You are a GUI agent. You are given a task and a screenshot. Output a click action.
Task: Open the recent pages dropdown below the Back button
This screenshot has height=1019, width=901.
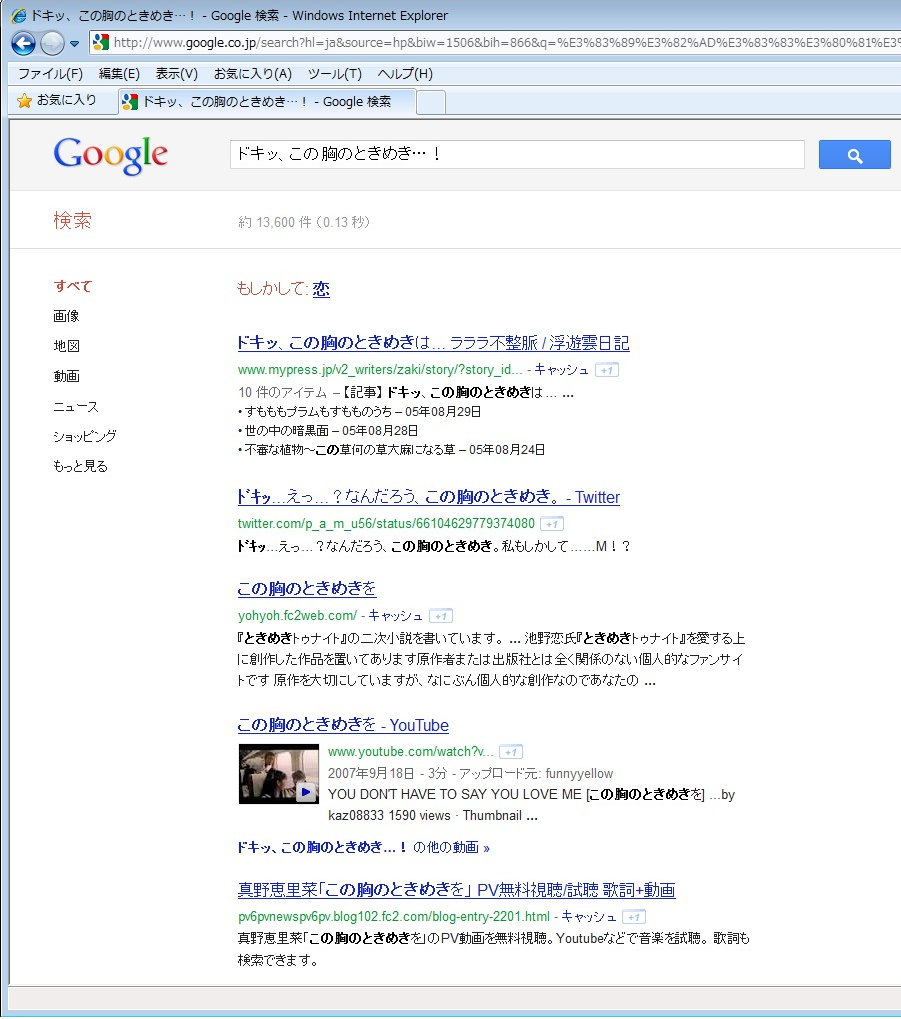coord(73,43)
